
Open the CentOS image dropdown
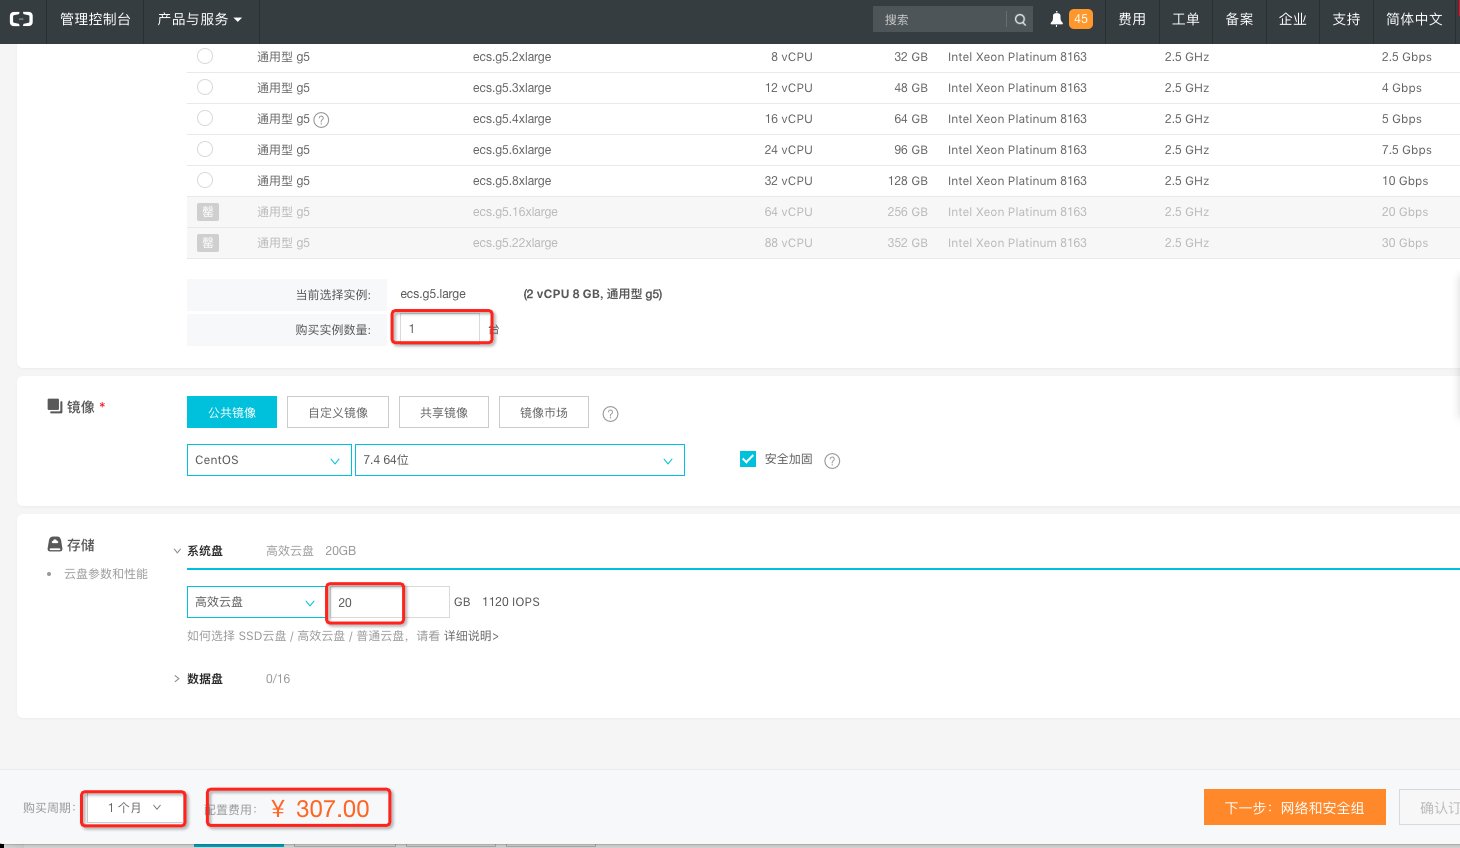point(268,460)
